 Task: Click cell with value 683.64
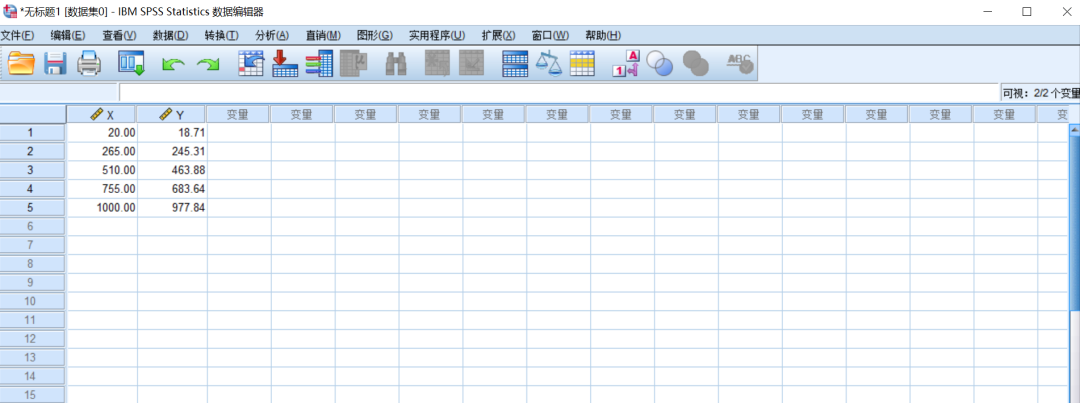pyautogui.click(x=172, y=188)
